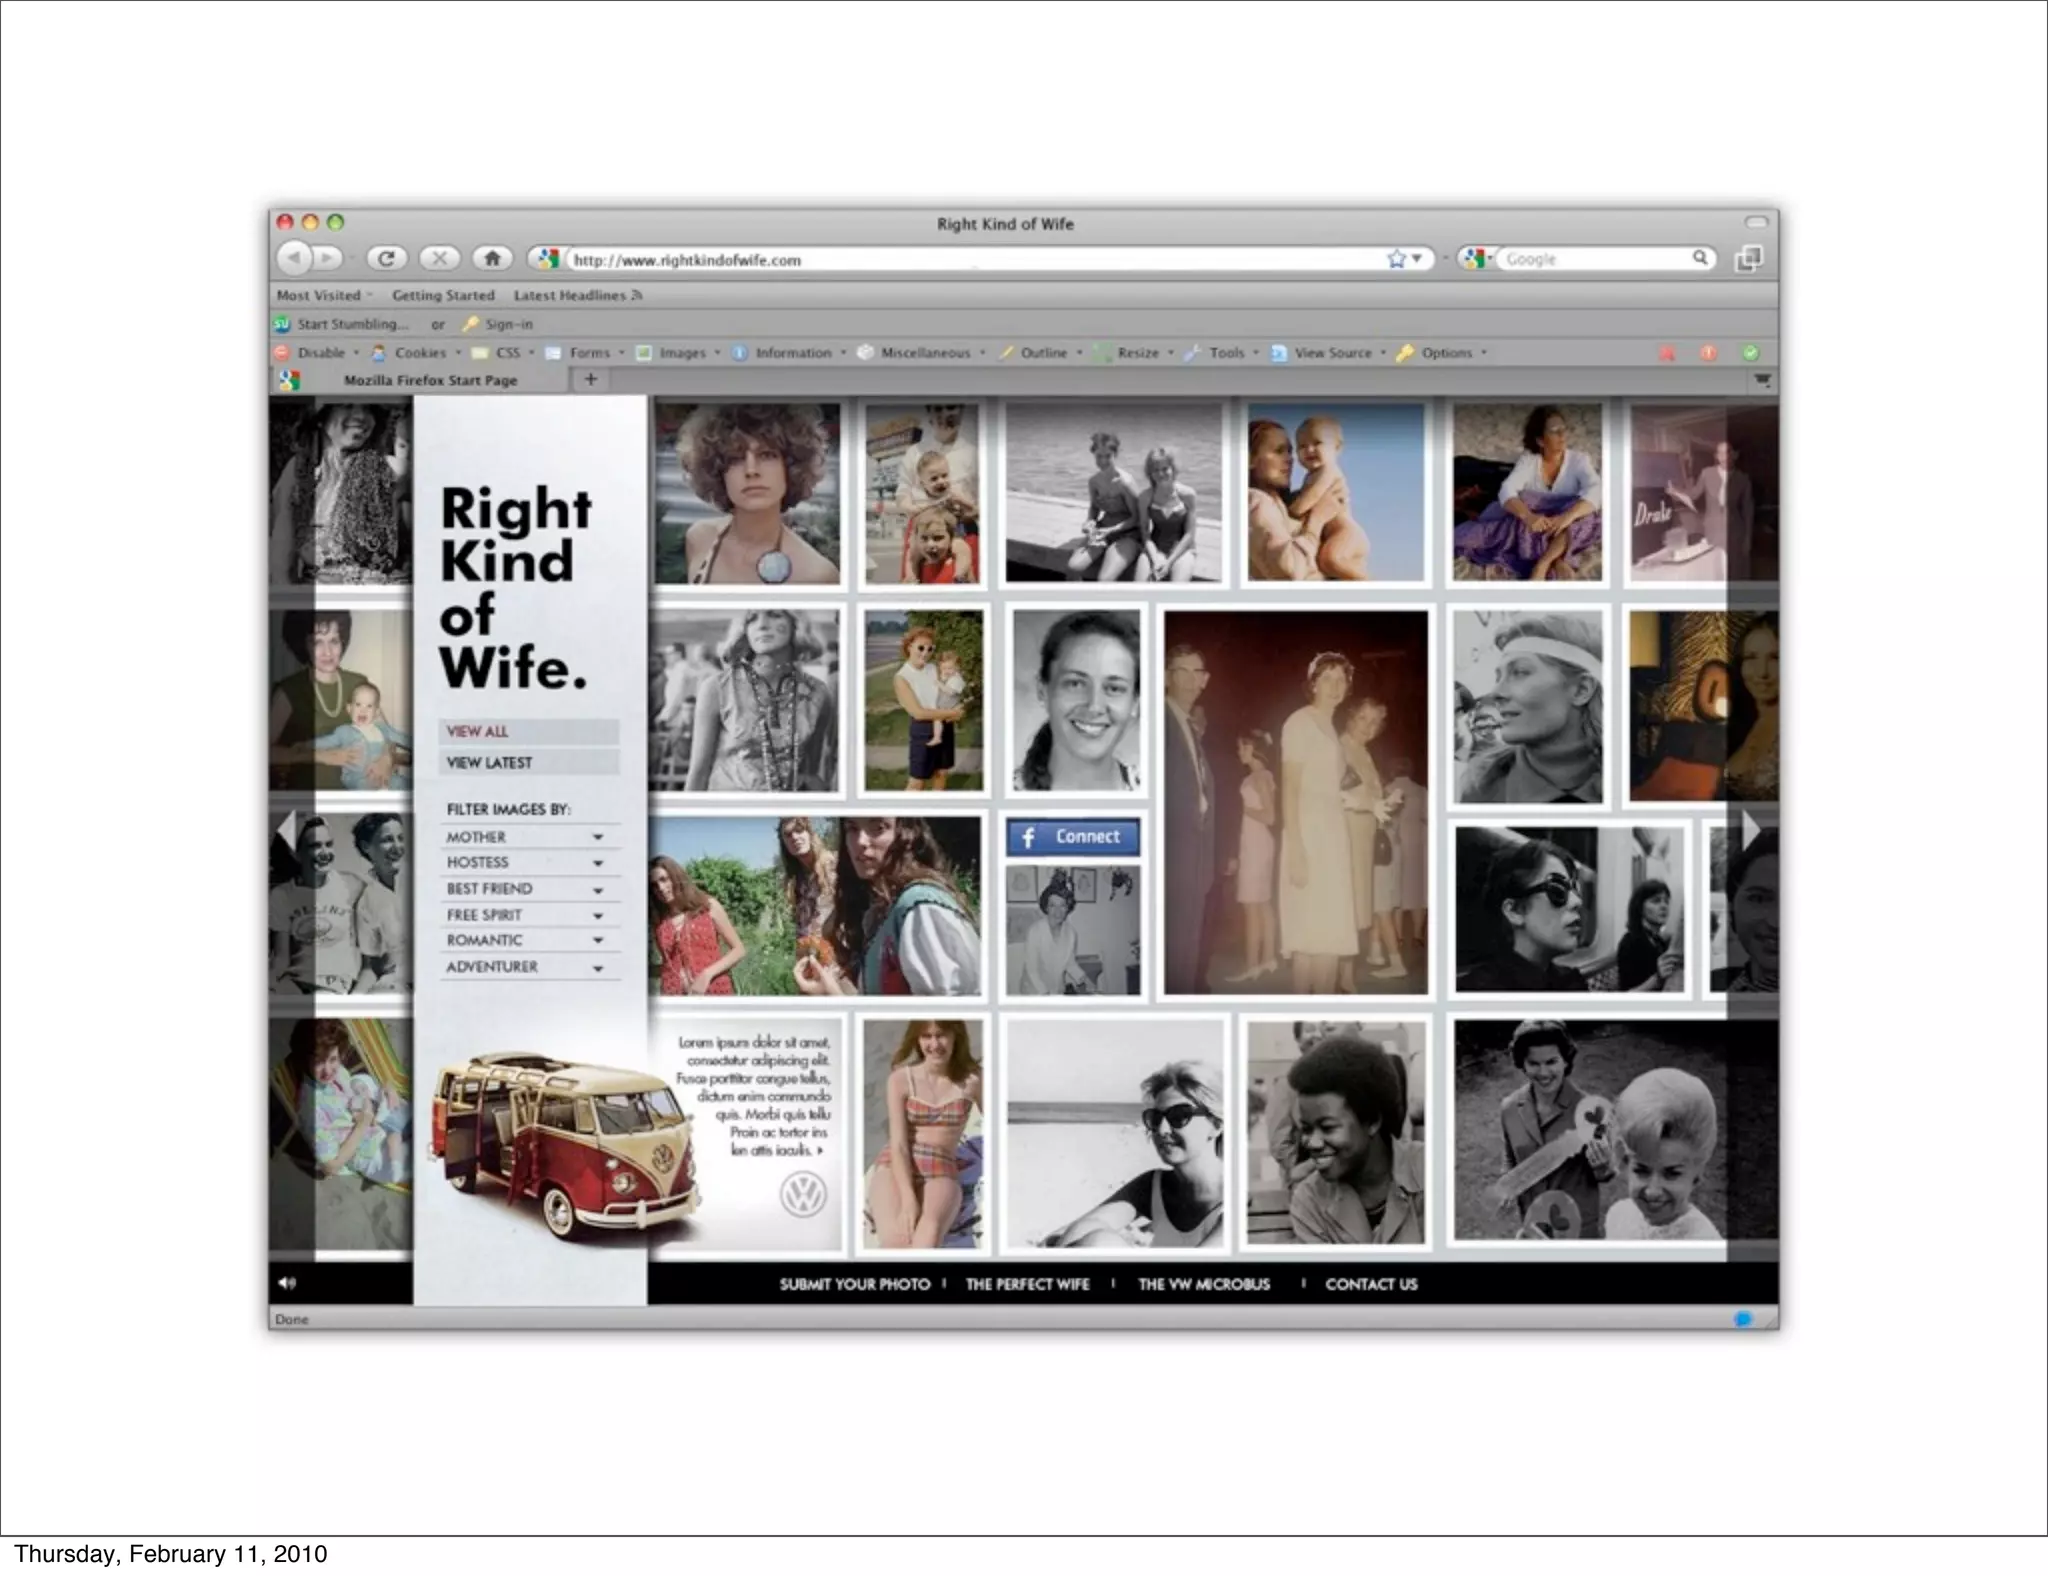2048x1576 pixels.
Task: Click the browser reload button
Action: [x=386, y=258]
